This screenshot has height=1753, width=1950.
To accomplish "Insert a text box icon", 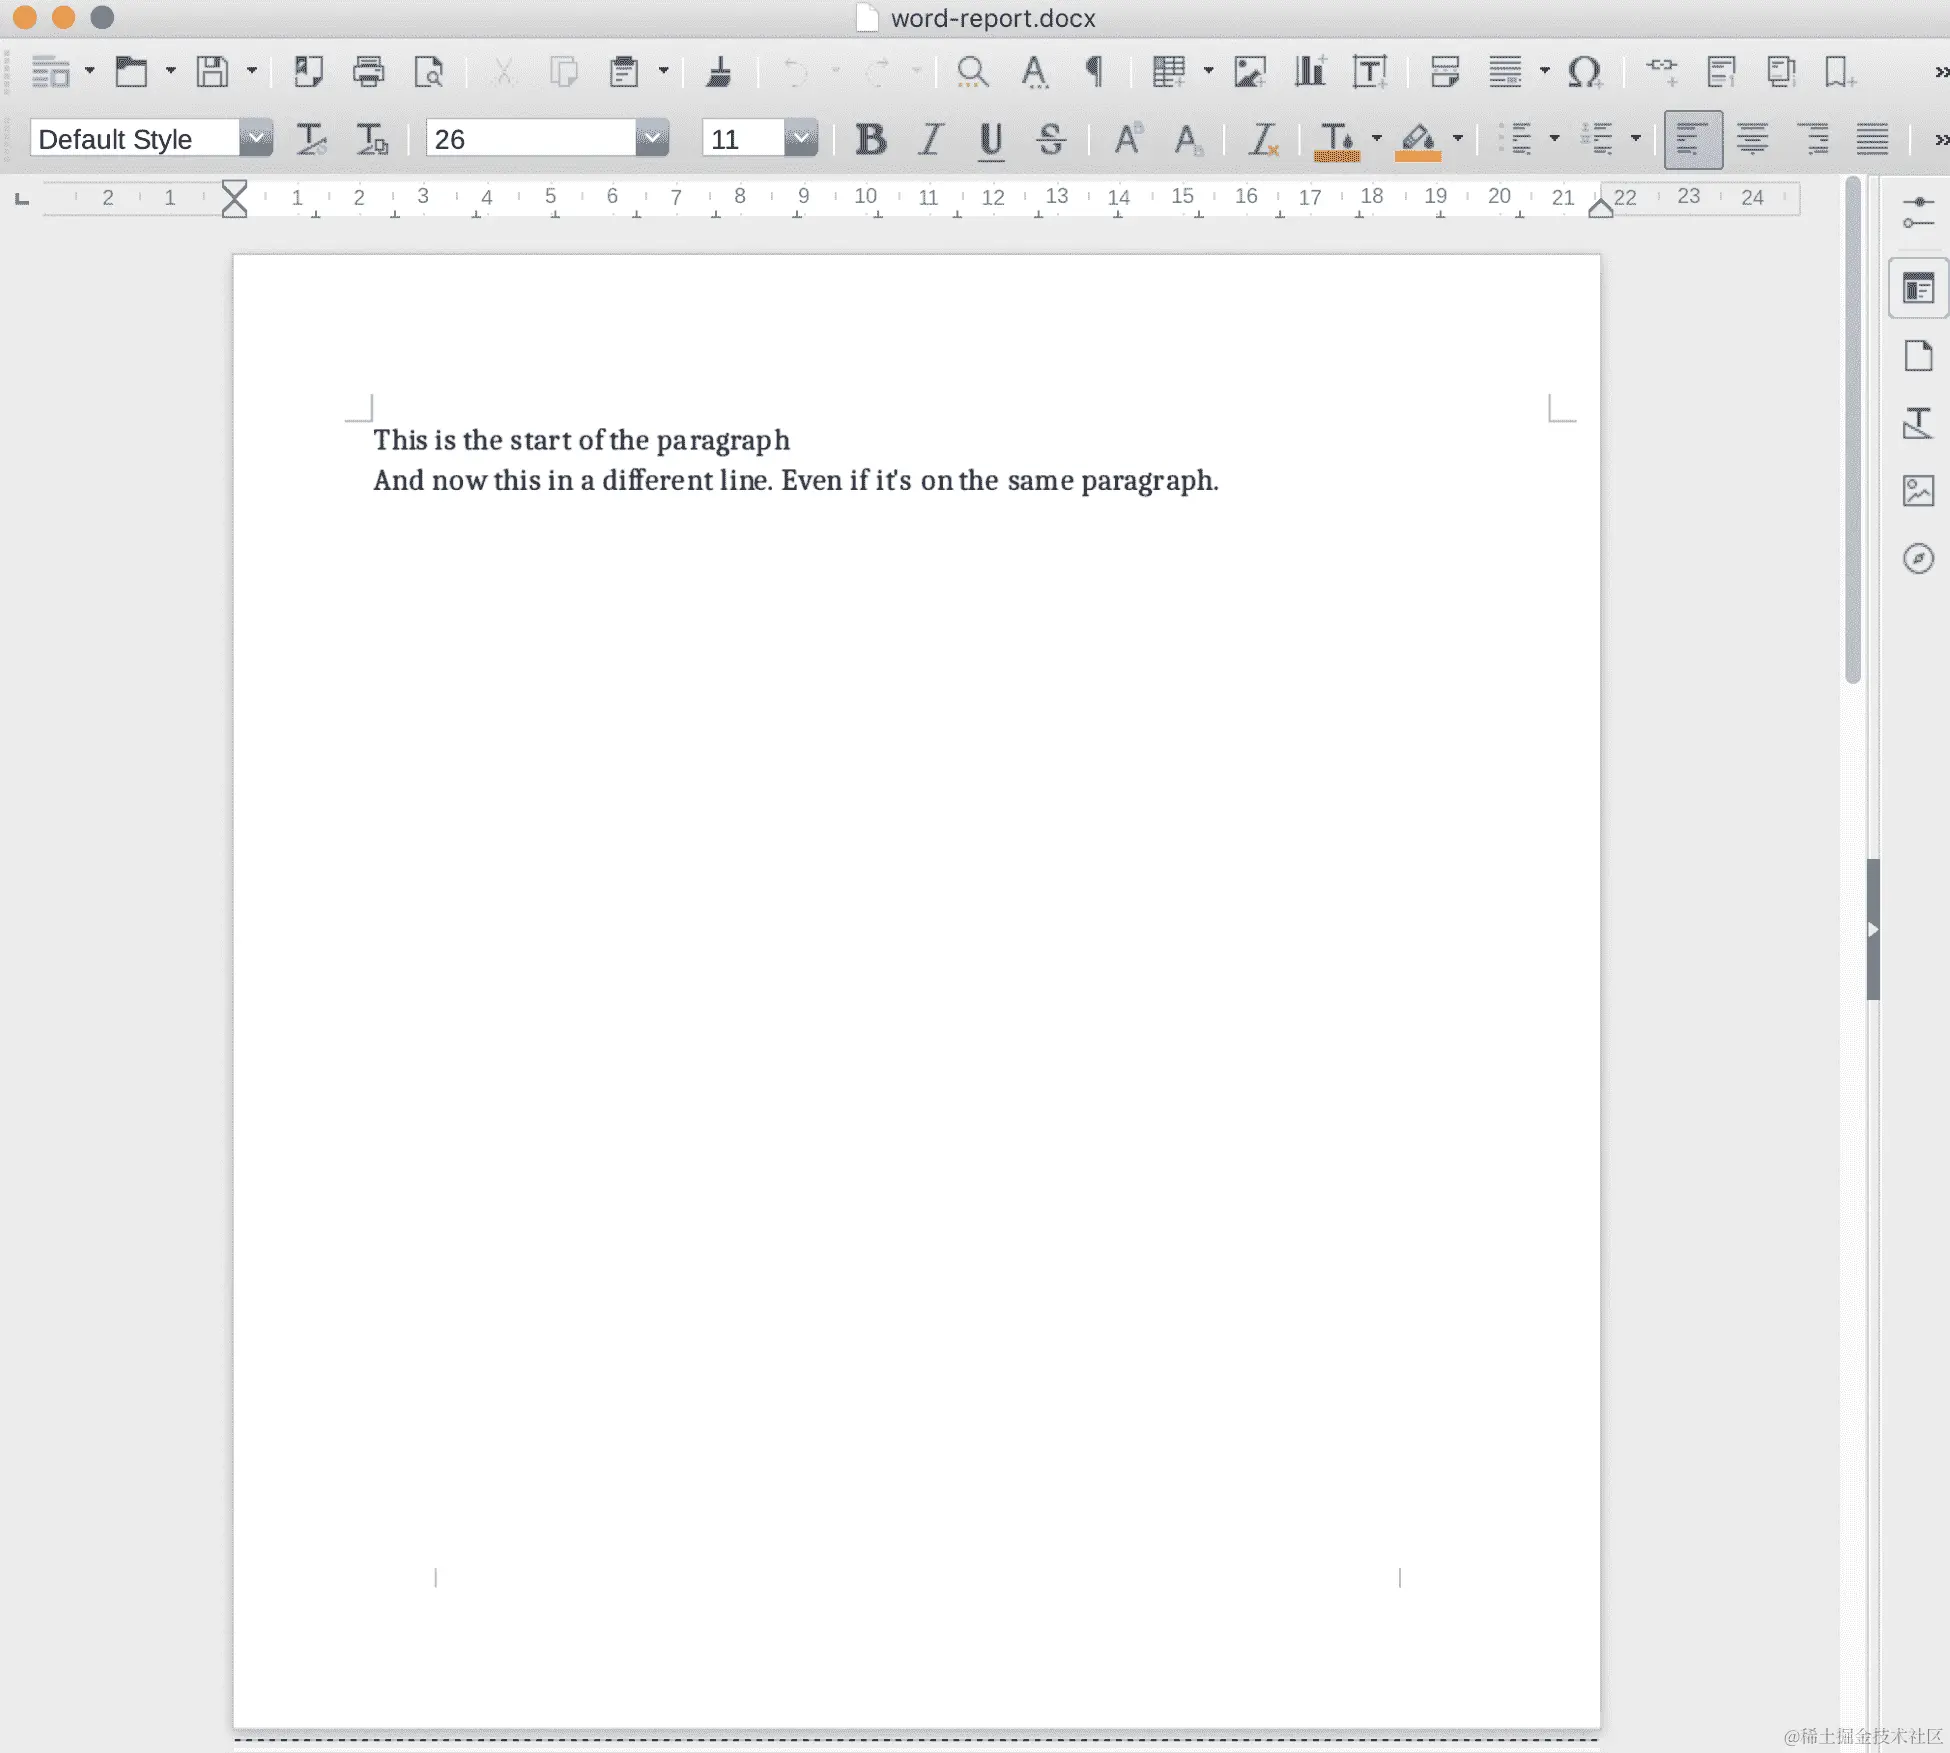I will pos(1371,72).
